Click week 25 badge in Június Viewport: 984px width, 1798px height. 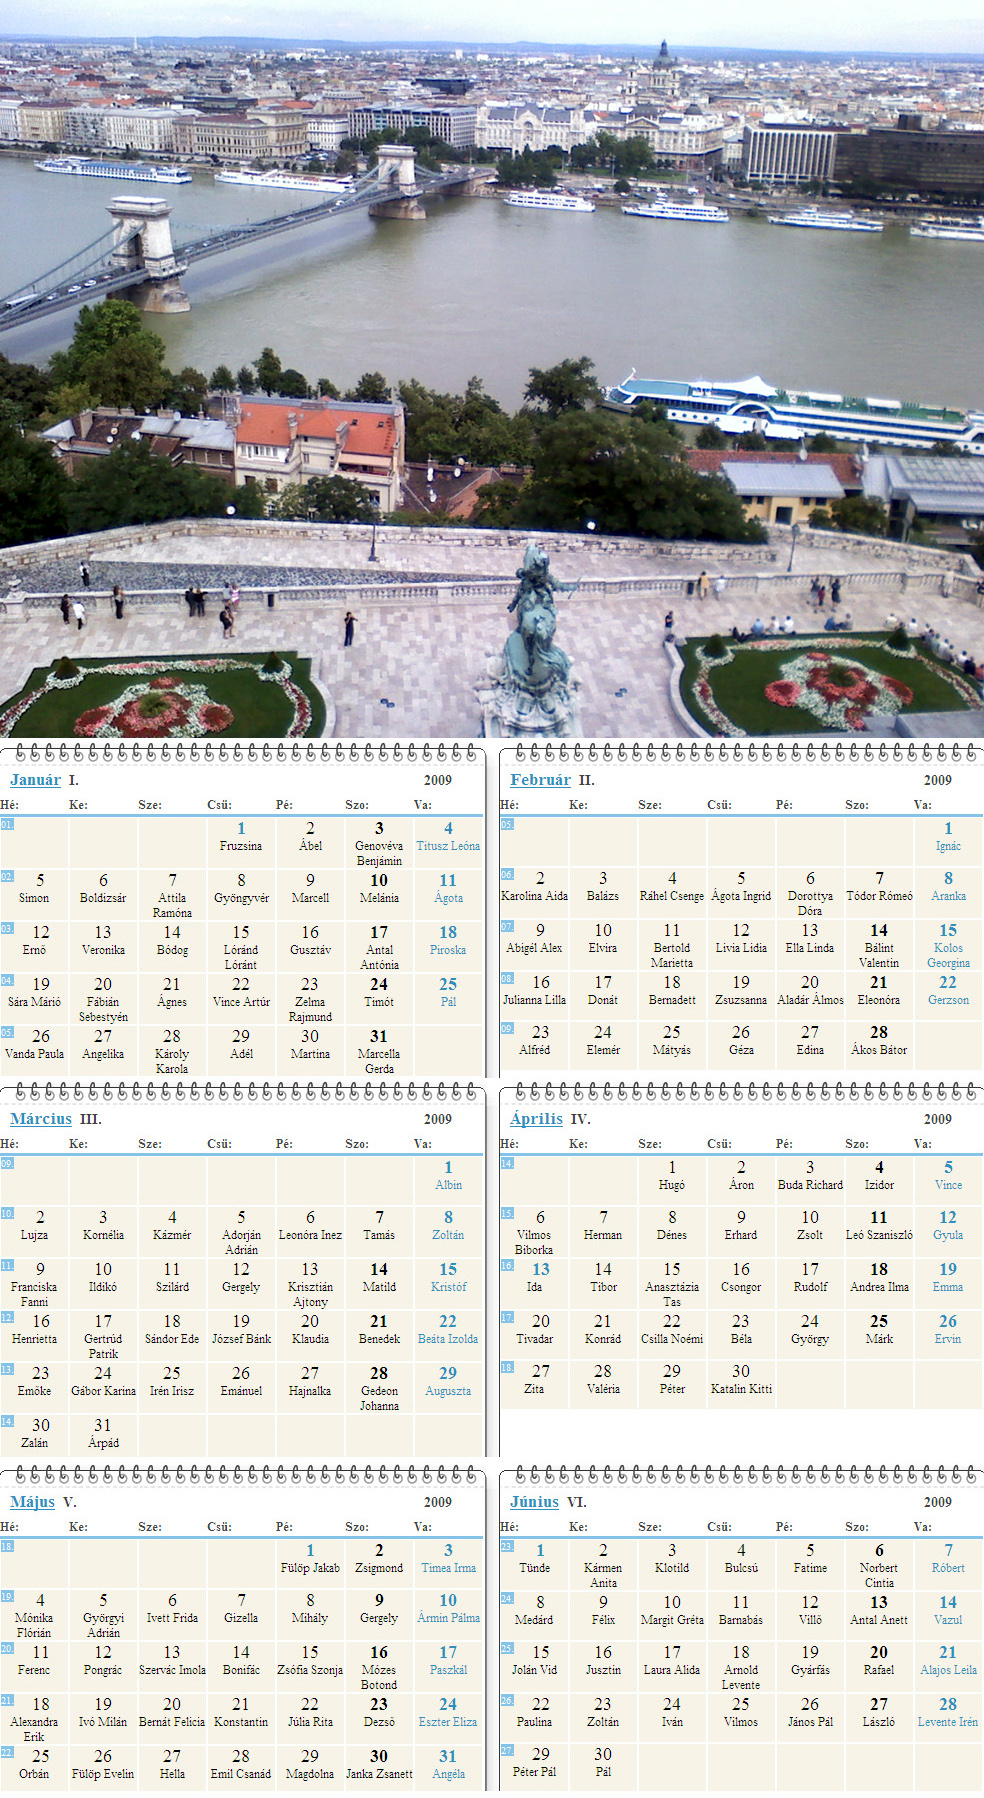[507, 1648]
